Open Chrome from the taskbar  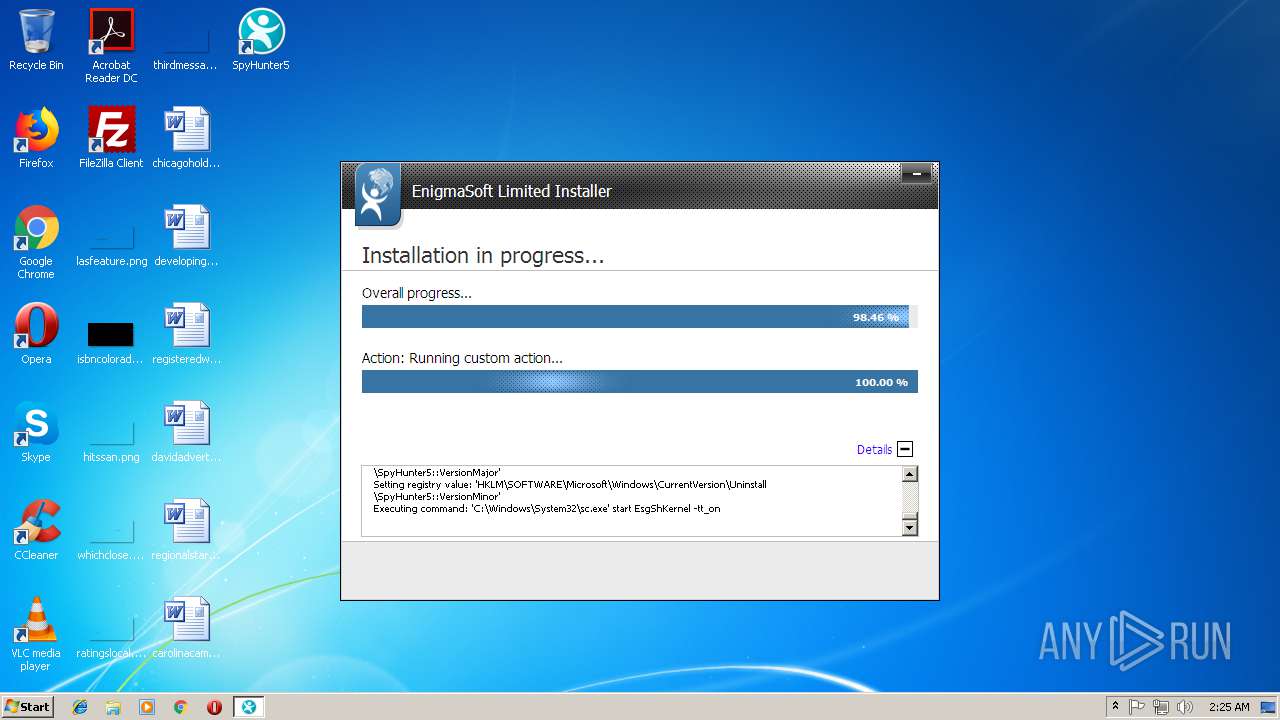(181, 707)
